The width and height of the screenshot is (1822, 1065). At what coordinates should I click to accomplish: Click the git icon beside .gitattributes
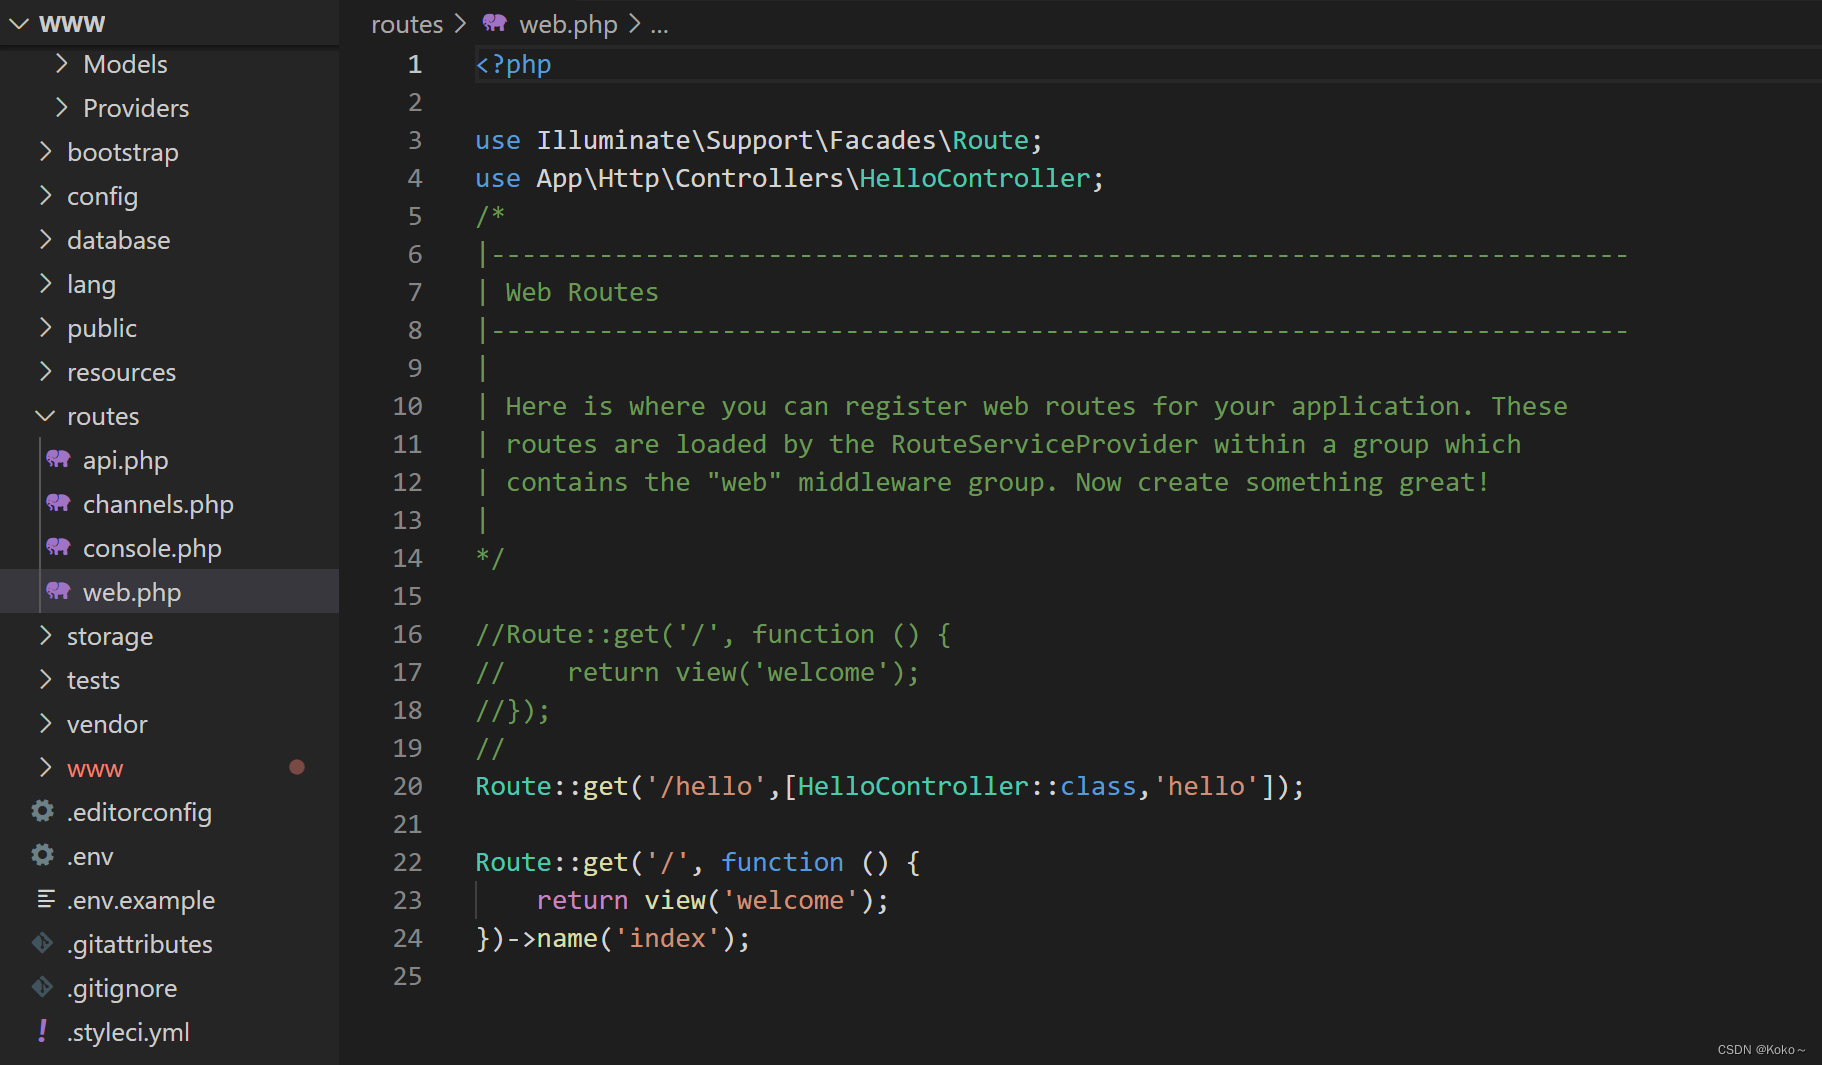[x=42, y=943]
